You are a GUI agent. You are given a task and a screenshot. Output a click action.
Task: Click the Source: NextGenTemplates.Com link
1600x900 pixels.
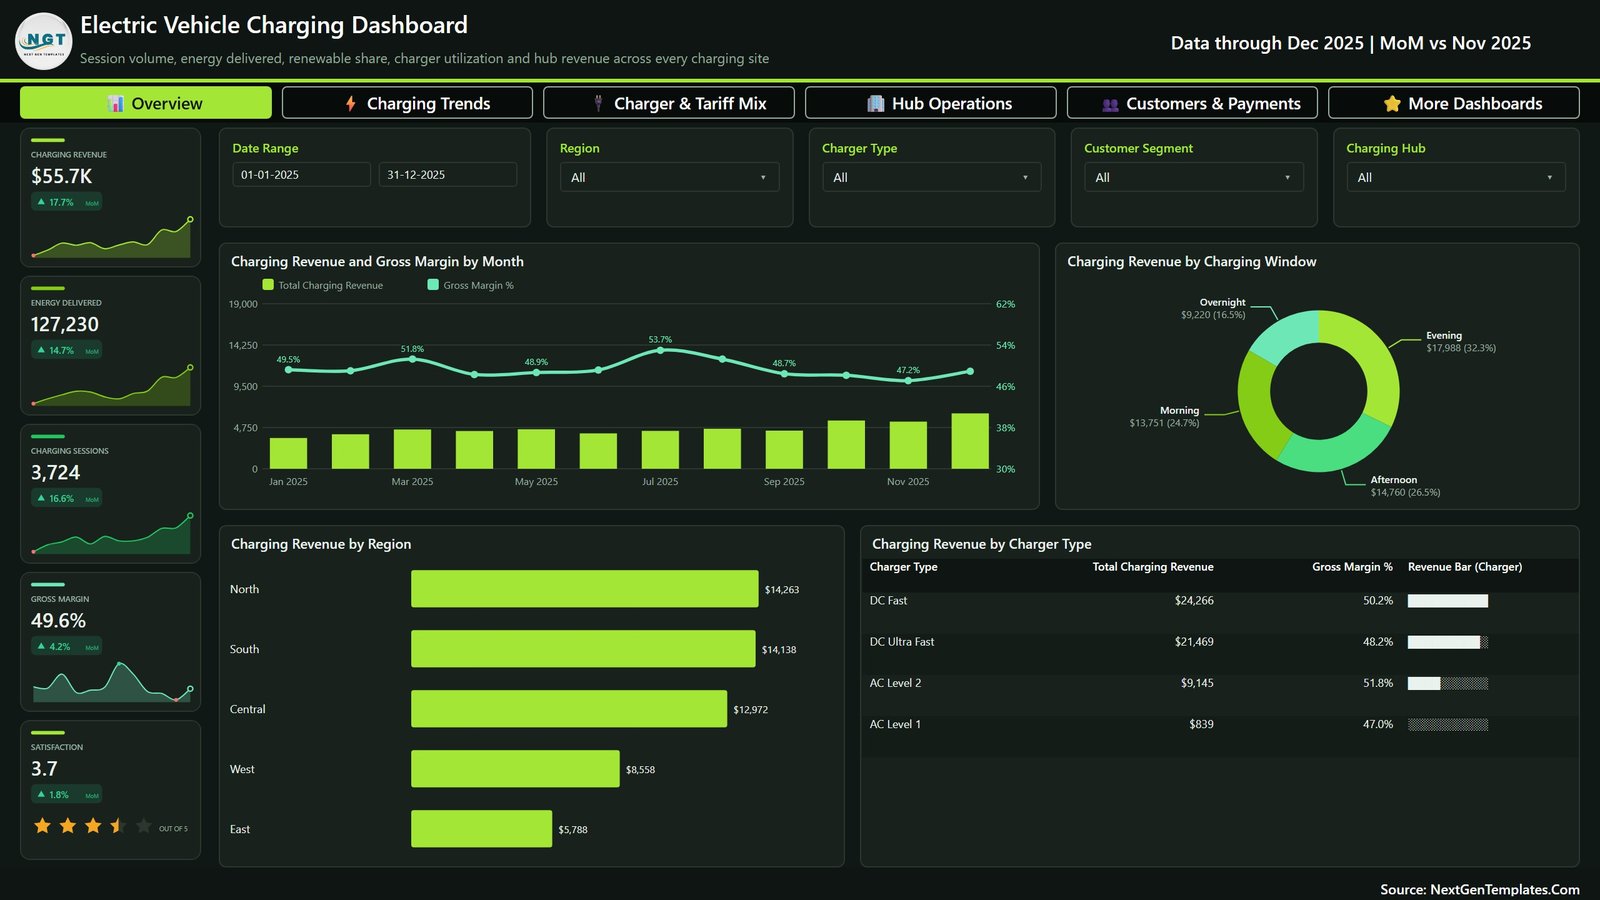[1480, 889]
